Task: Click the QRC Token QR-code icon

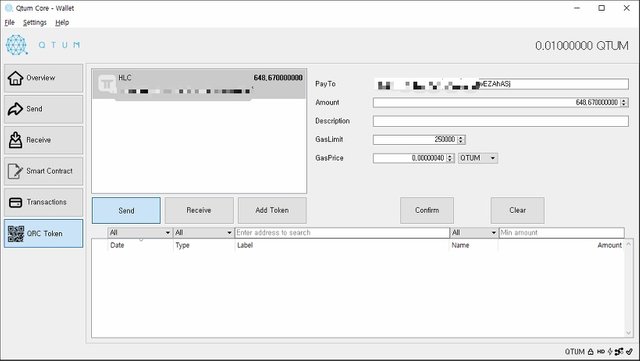Action: 16,234
